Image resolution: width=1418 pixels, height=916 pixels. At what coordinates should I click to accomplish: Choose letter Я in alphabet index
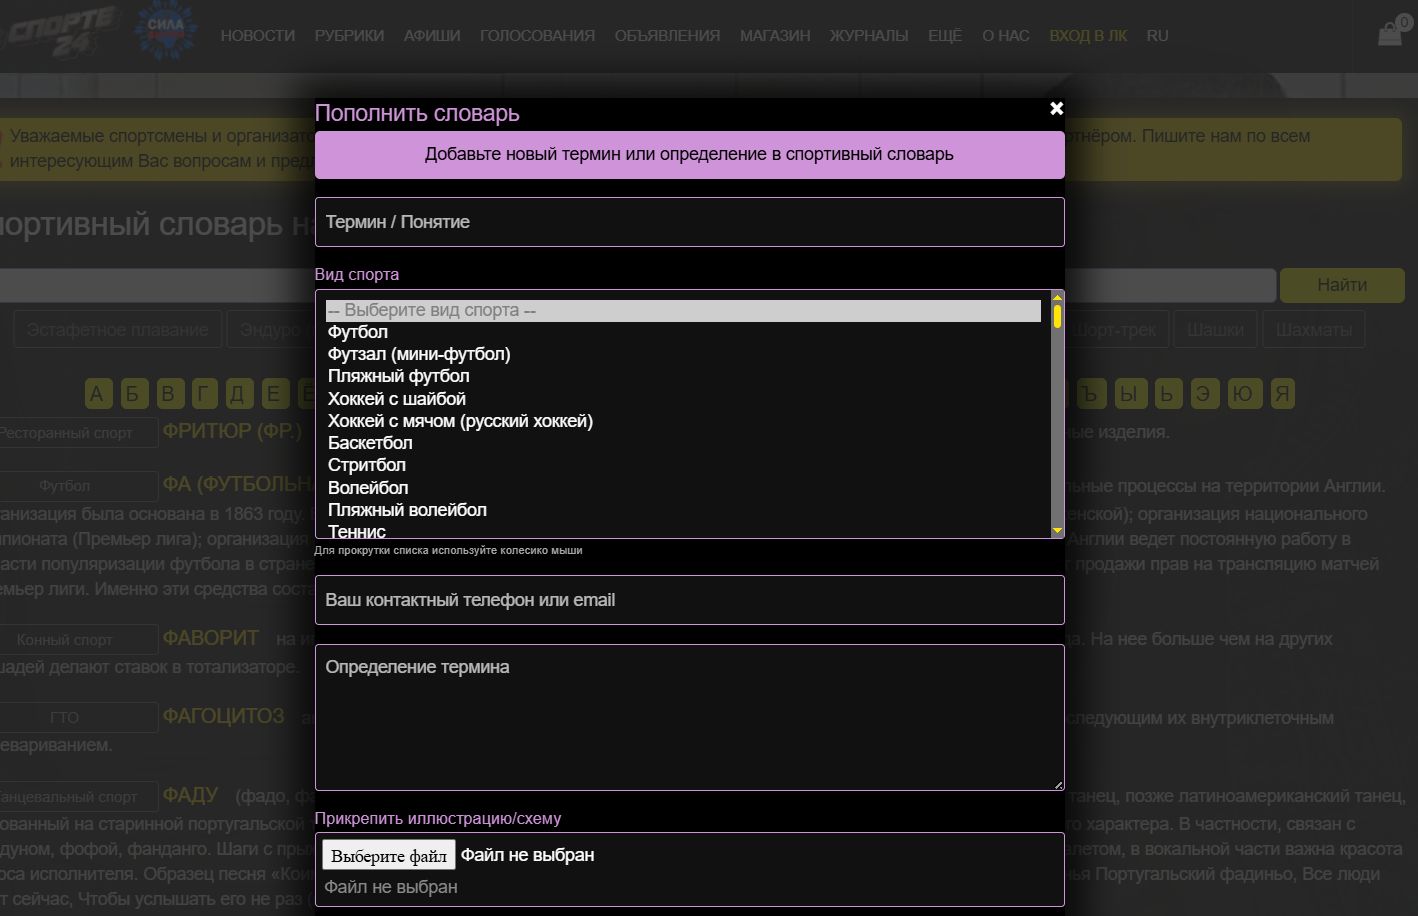1281,394
